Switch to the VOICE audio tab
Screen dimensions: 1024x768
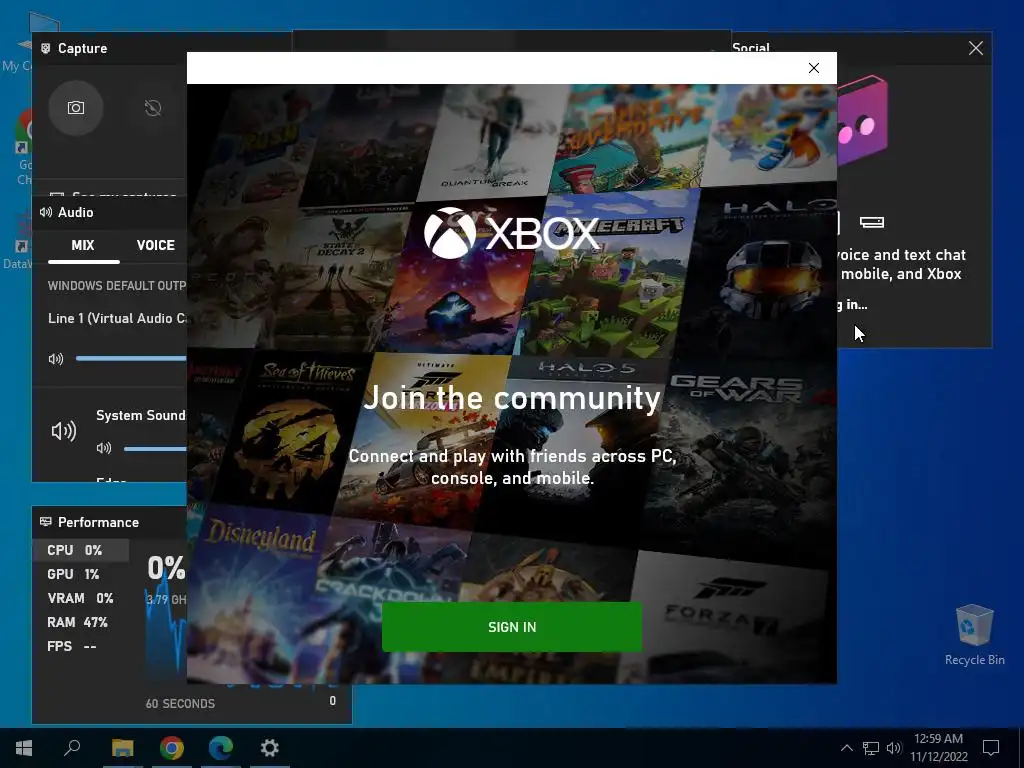click(155, 246)
